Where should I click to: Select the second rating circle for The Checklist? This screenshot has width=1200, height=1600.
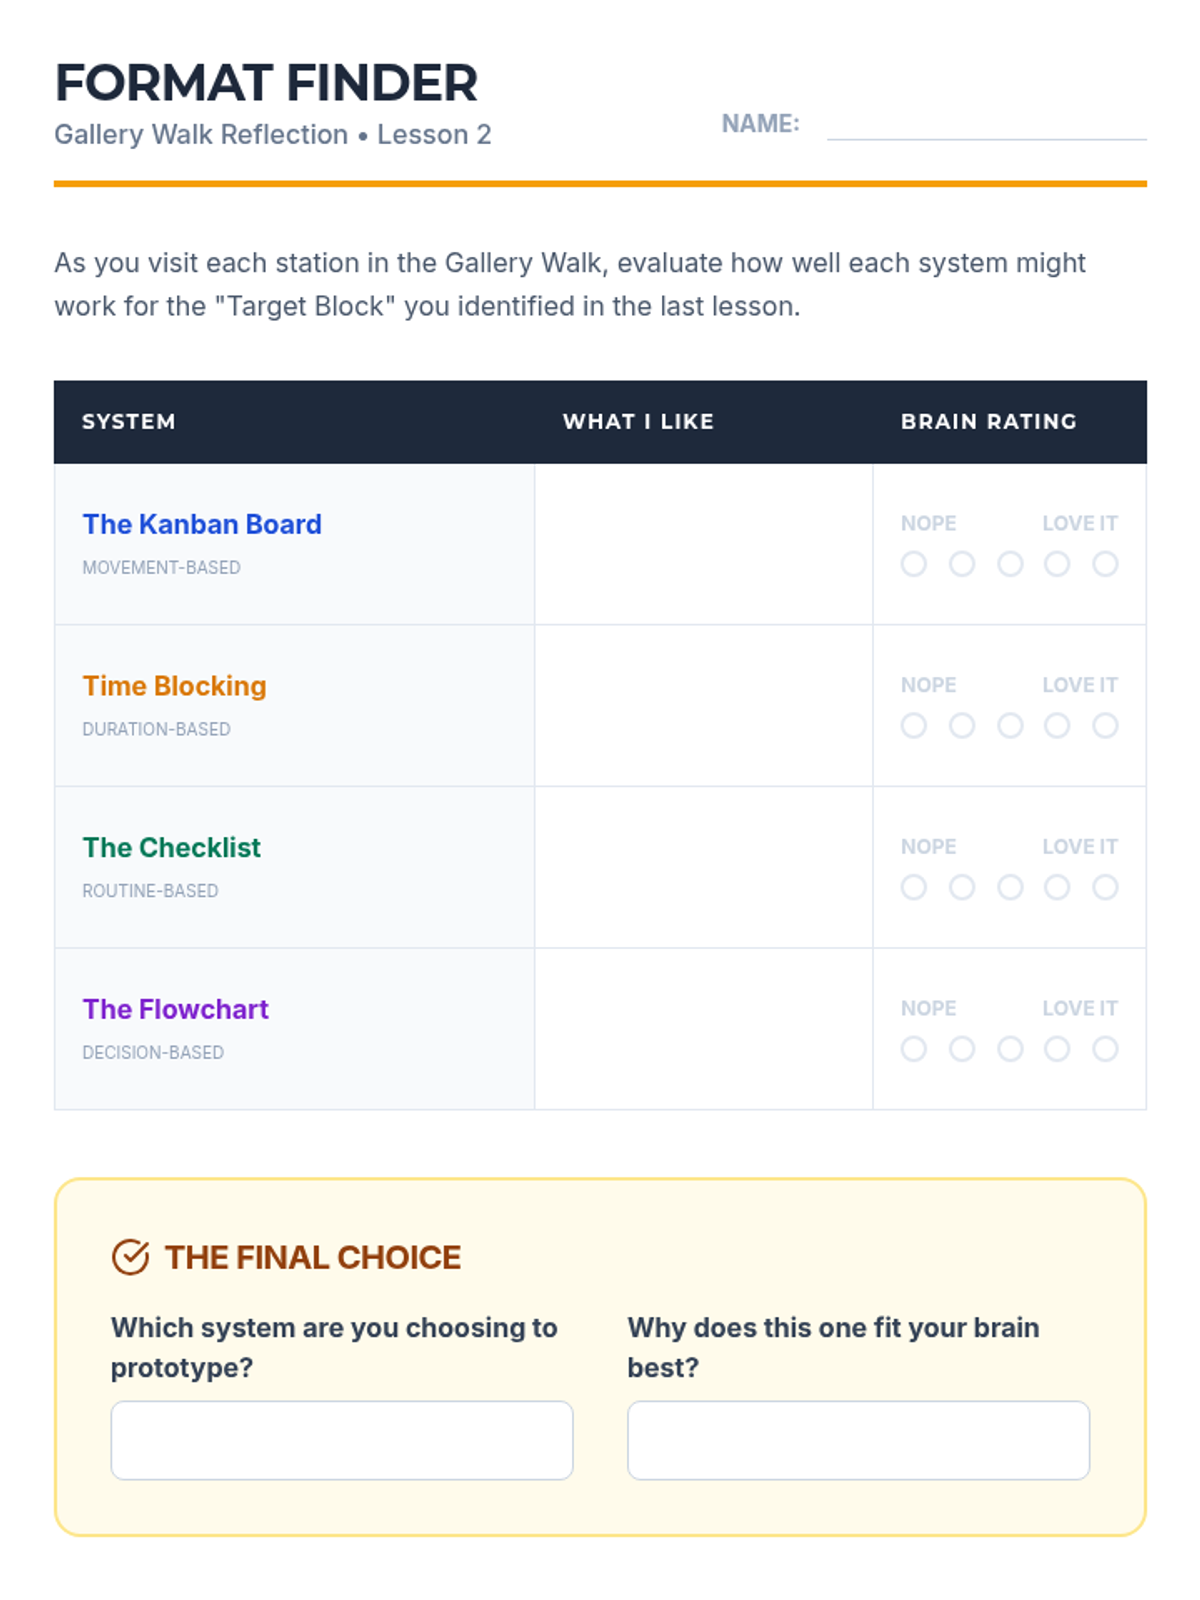coord(962,887)
